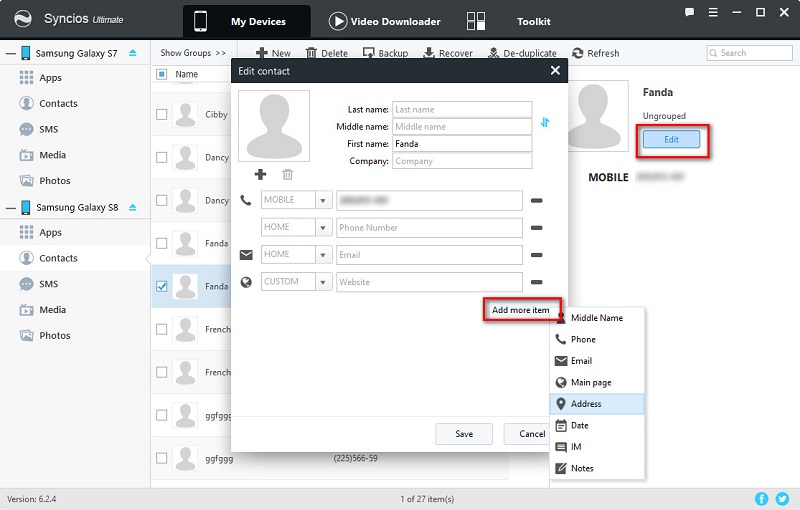Screen dimensions: 800x510
Task: Check the first Dancy contact checkbox
Action: (161, 157)
